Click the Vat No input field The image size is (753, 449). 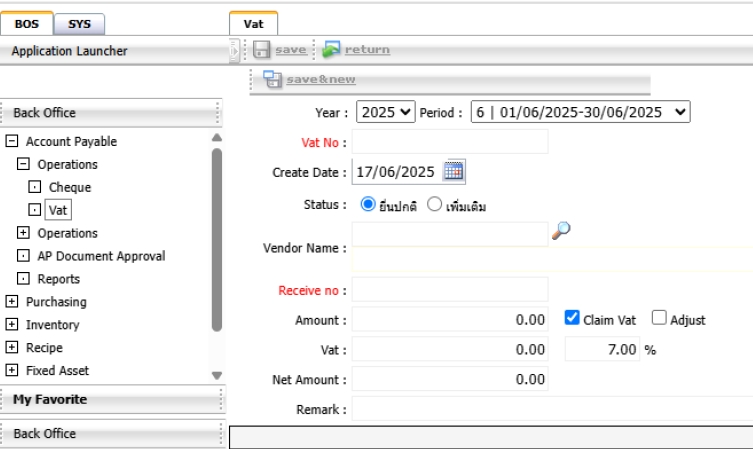point(450,142)
